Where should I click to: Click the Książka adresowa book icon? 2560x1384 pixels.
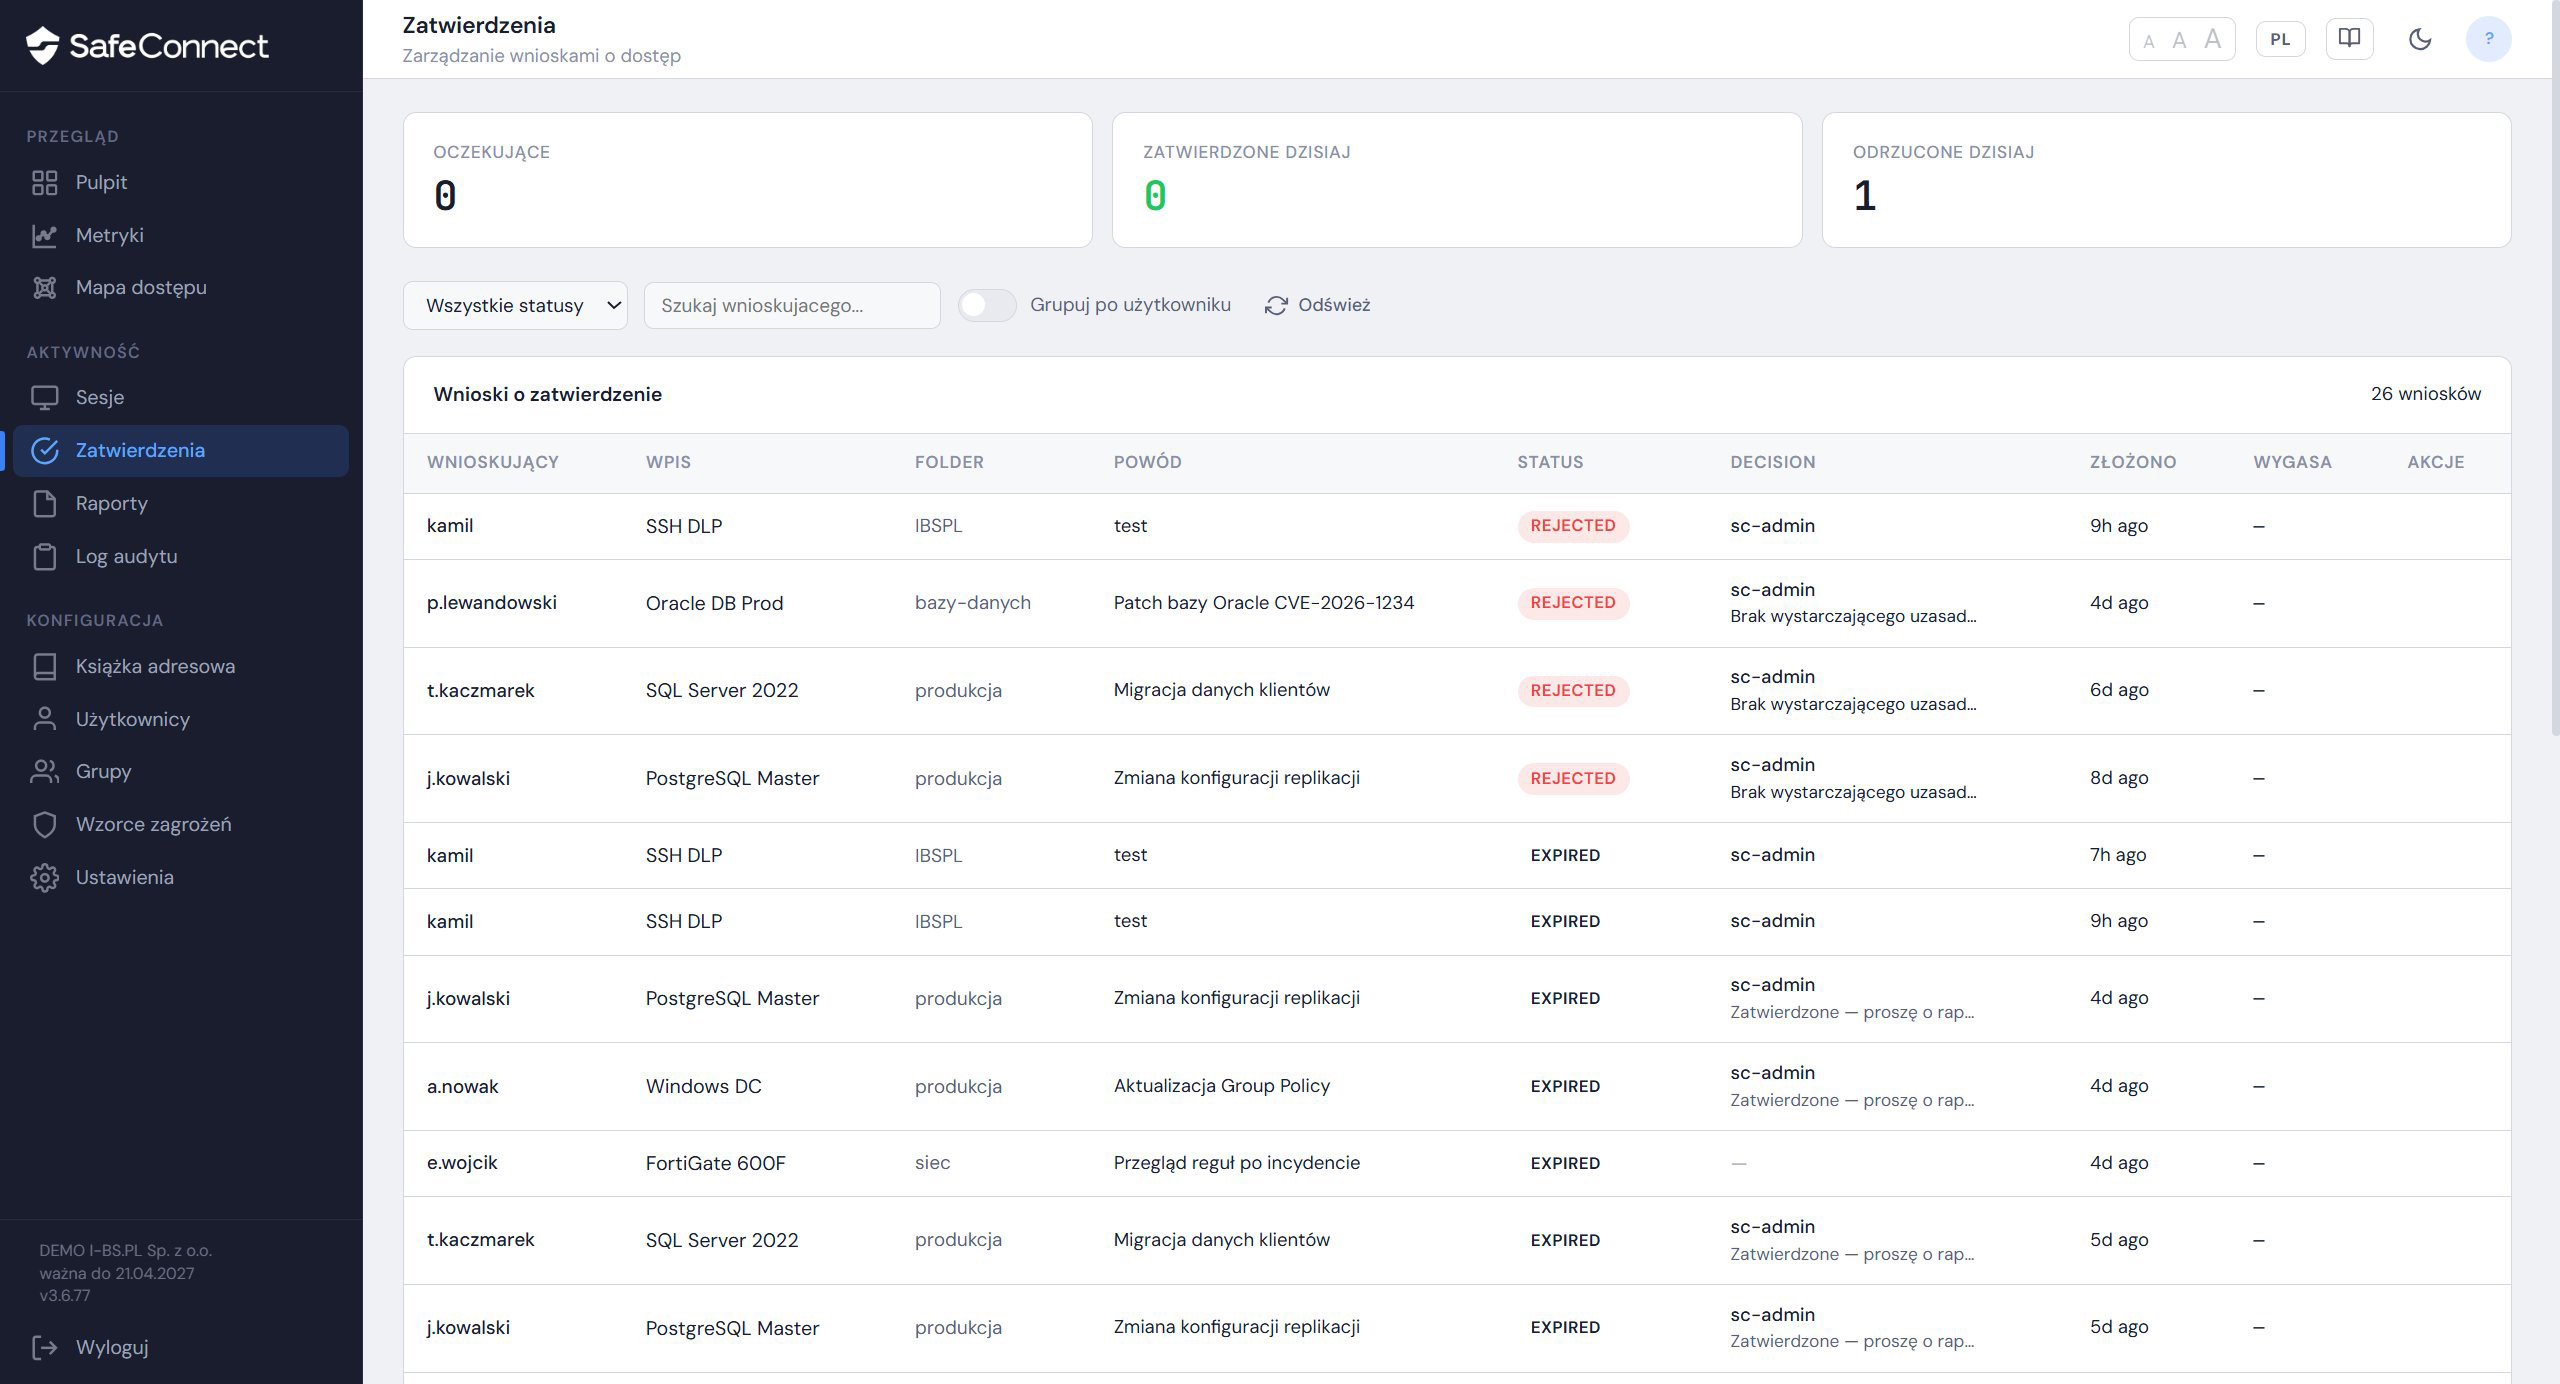tap(45, 667)
